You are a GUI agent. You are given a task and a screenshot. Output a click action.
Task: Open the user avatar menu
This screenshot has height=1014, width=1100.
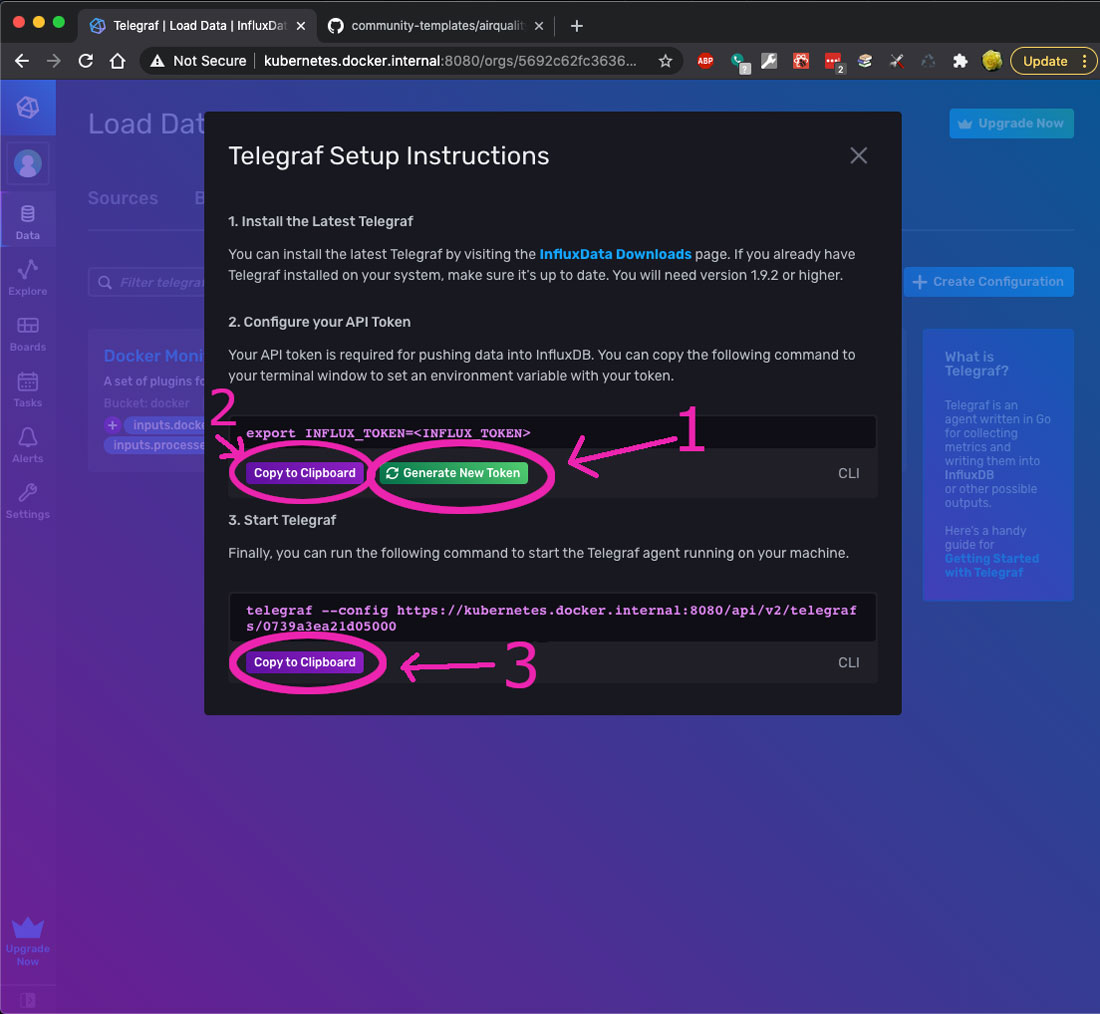(x=28, y=163)
